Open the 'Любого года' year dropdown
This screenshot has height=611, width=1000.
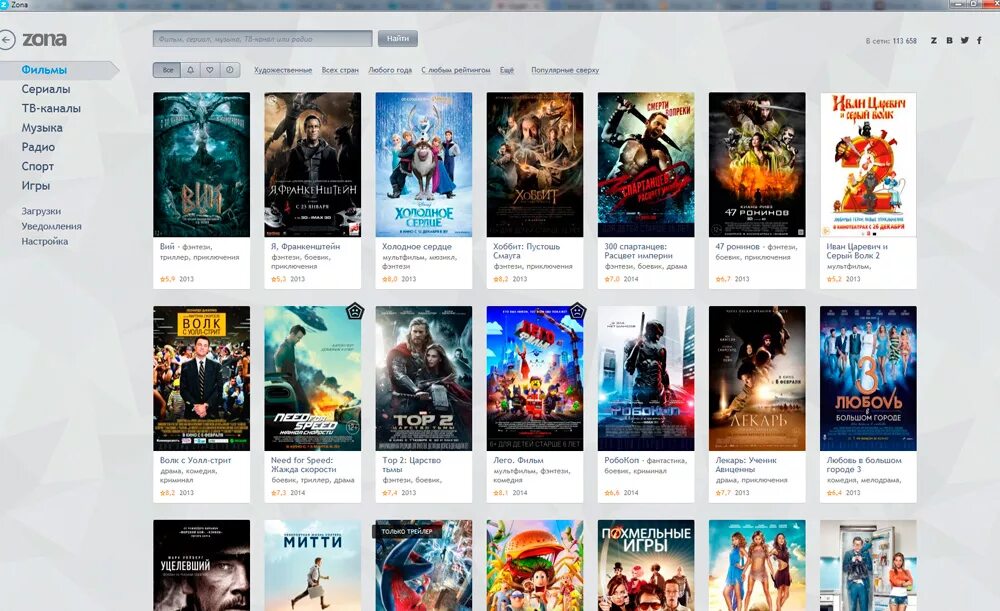tap(390, 70)
